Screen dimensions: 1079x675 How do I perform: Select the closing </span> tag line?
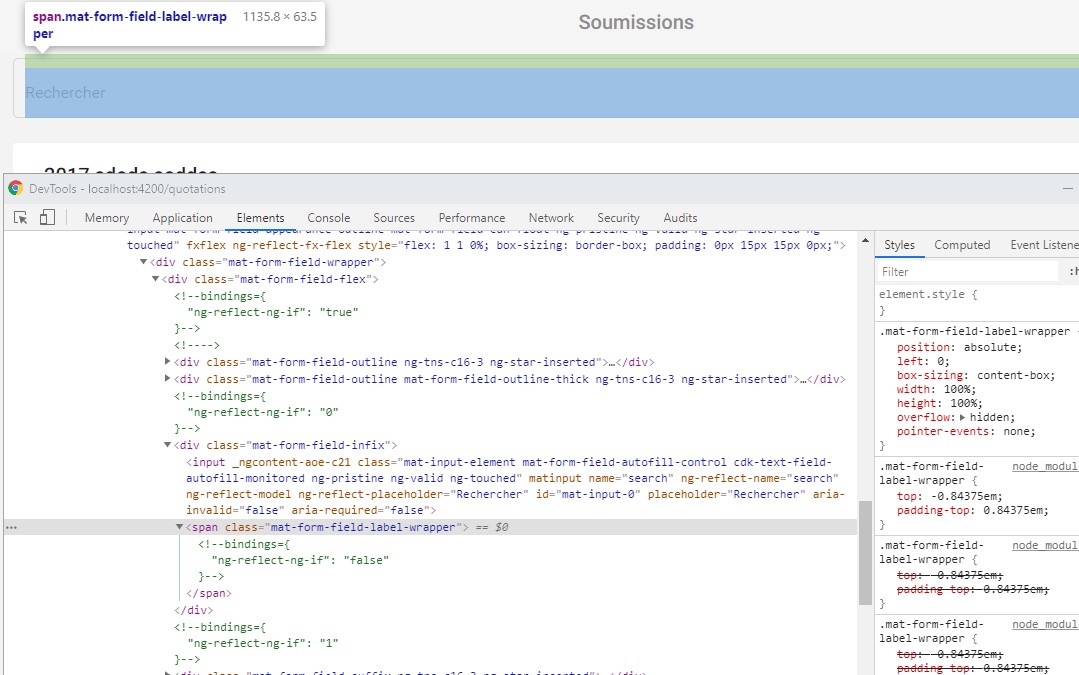click(209, 593)
